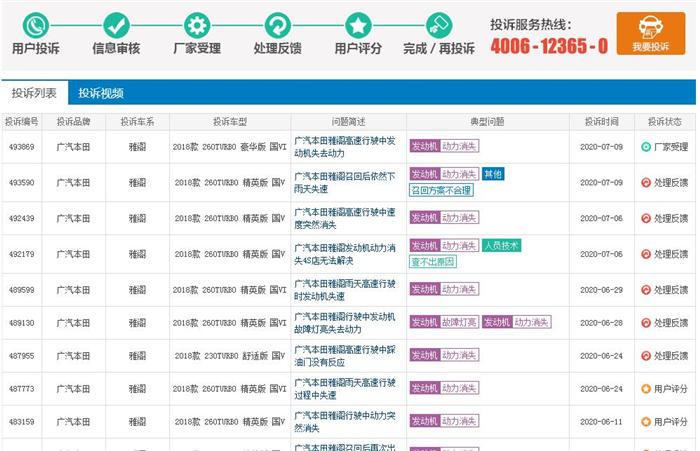Viewport: 700px width, 451px height.
Task: Click 雅阁 series in row 487773
Action: [x=137, y=388]
